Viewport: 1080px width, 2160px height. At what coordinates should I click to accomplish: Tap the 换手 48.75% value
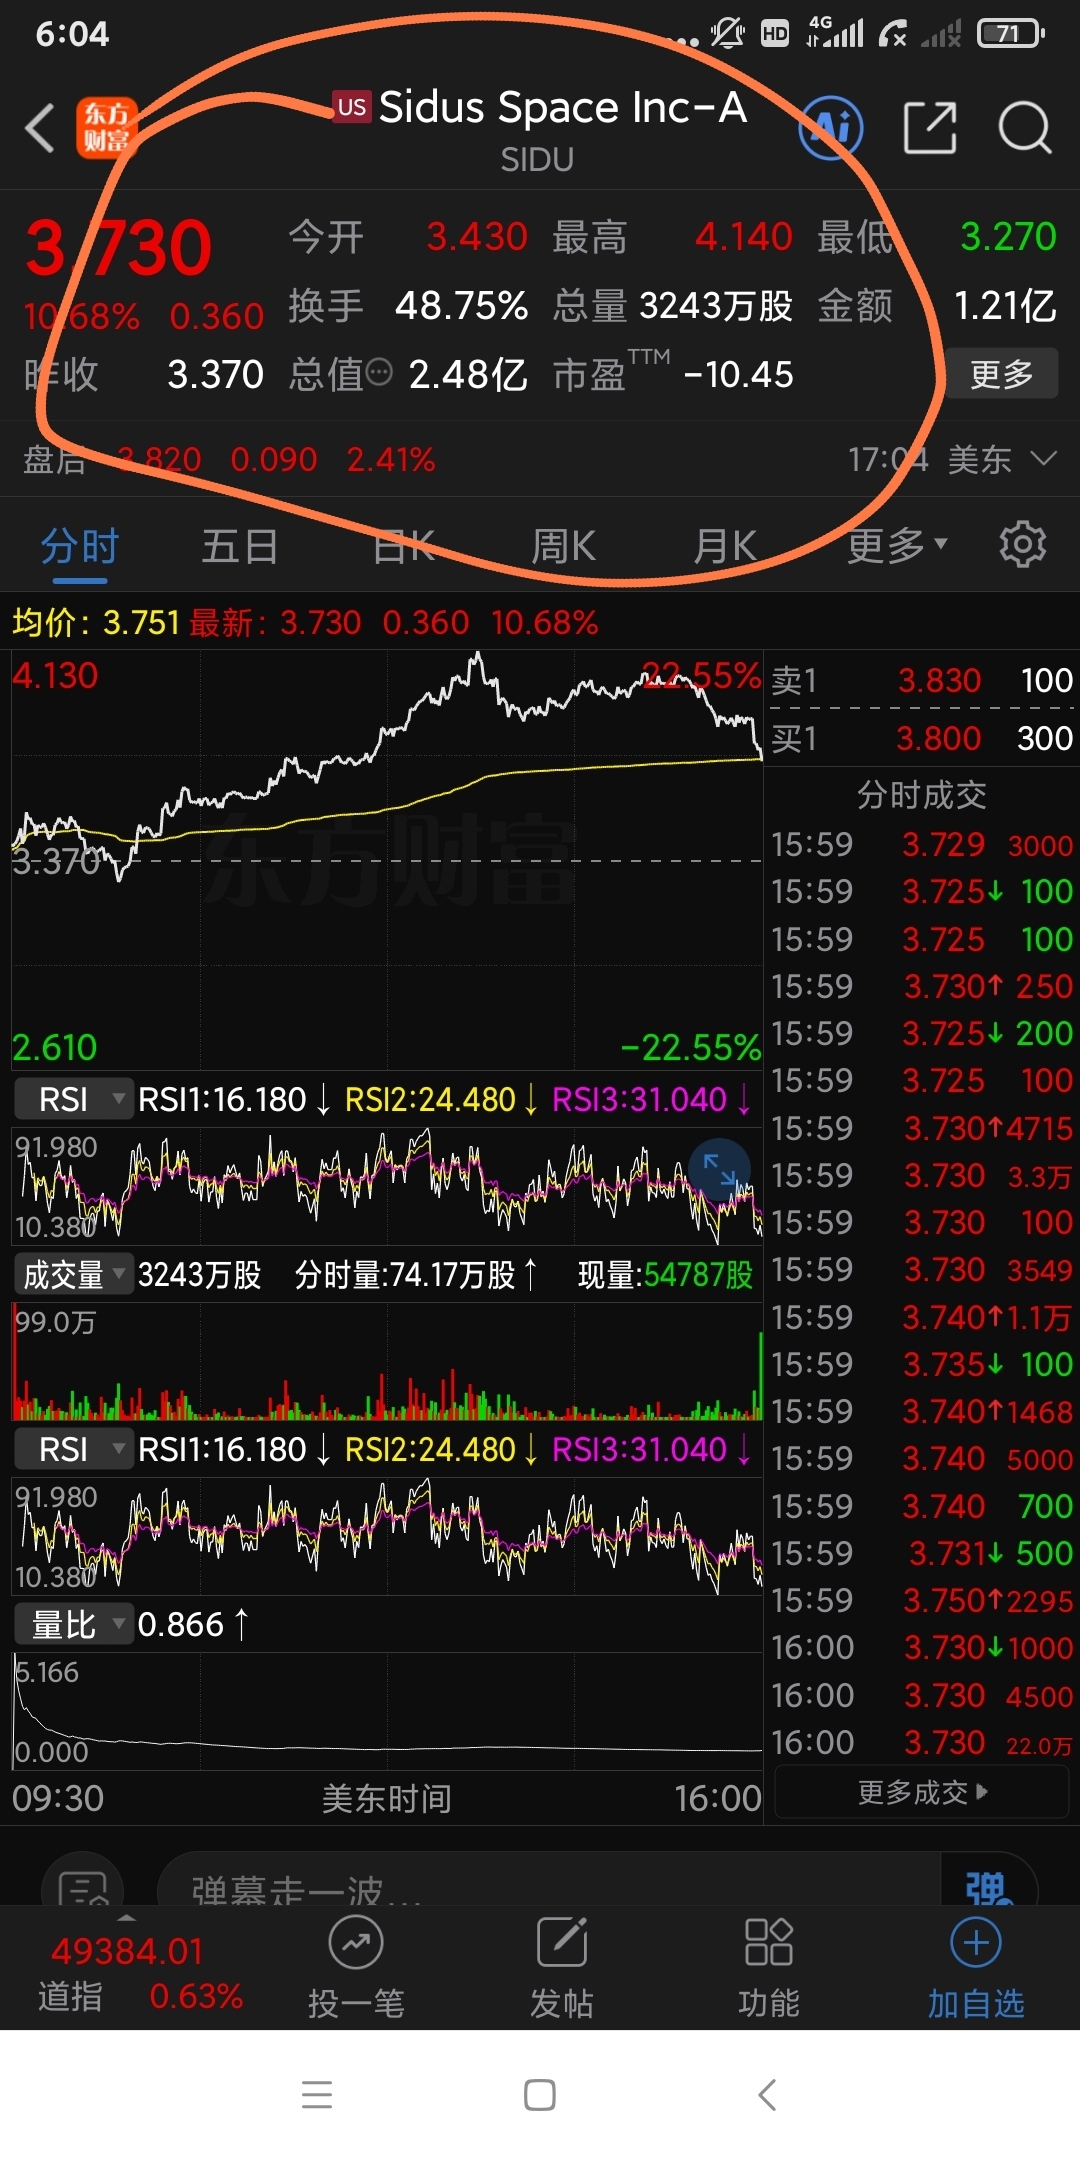pyautogui.click(x=461, y=306)
